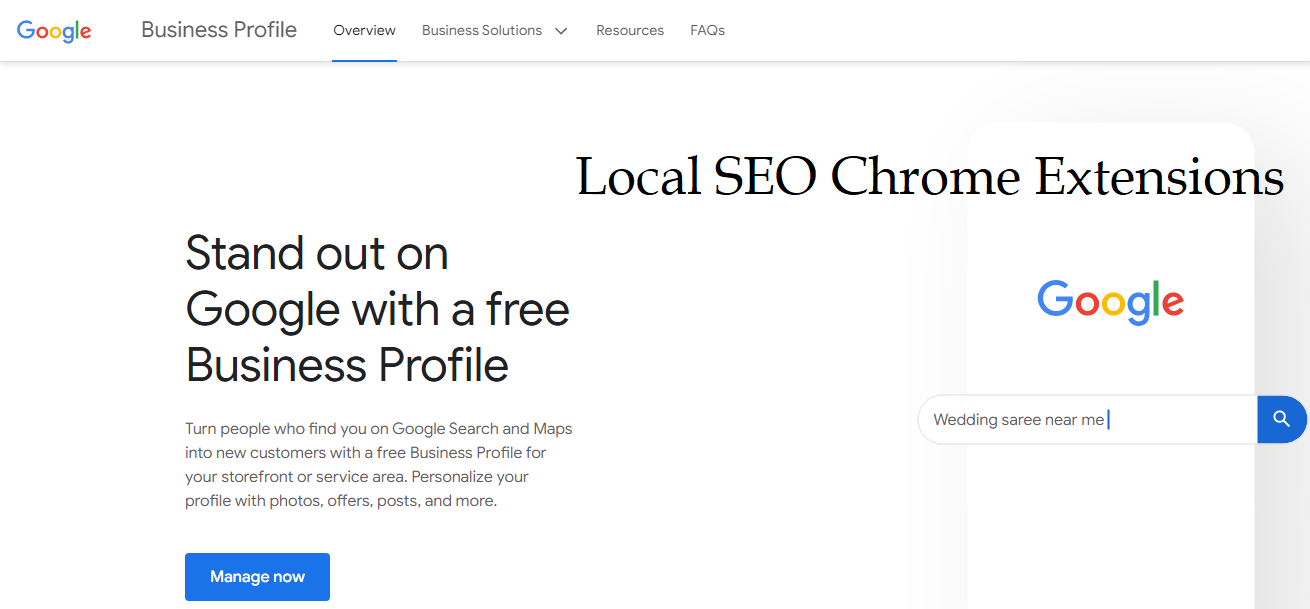Click the Google logo in the header
1310x609 pixels.
tap(54, 31)
